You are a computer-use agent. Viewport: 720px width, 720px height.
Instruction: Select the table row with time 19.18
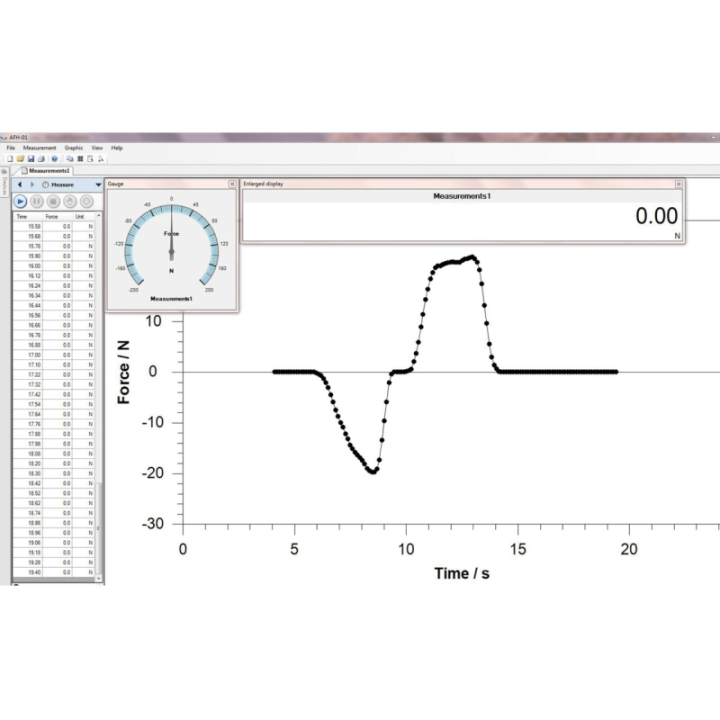pos(54,552)
